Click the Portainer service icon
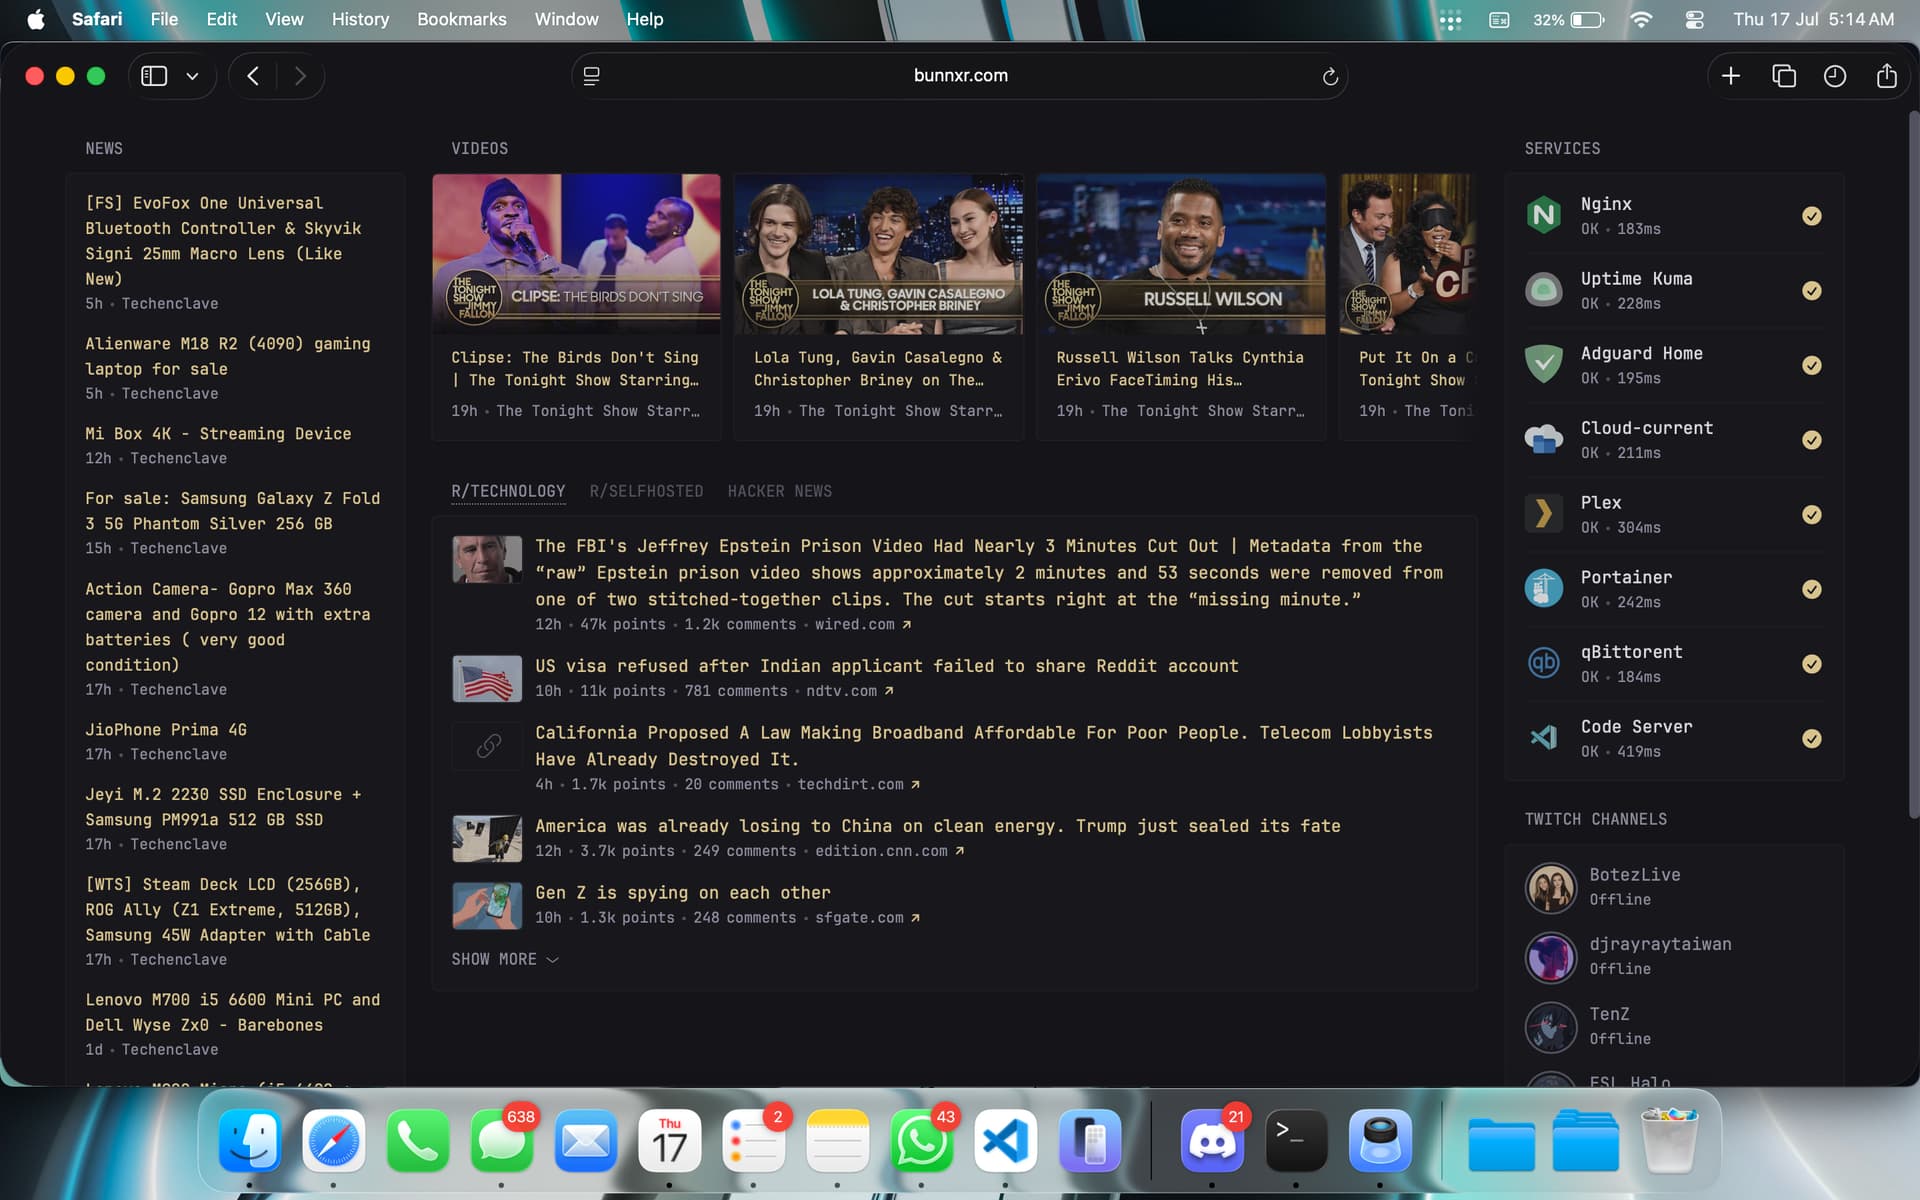Image resolution: width=1920 pixels, height=1200 pixels. click(1543, 589)
